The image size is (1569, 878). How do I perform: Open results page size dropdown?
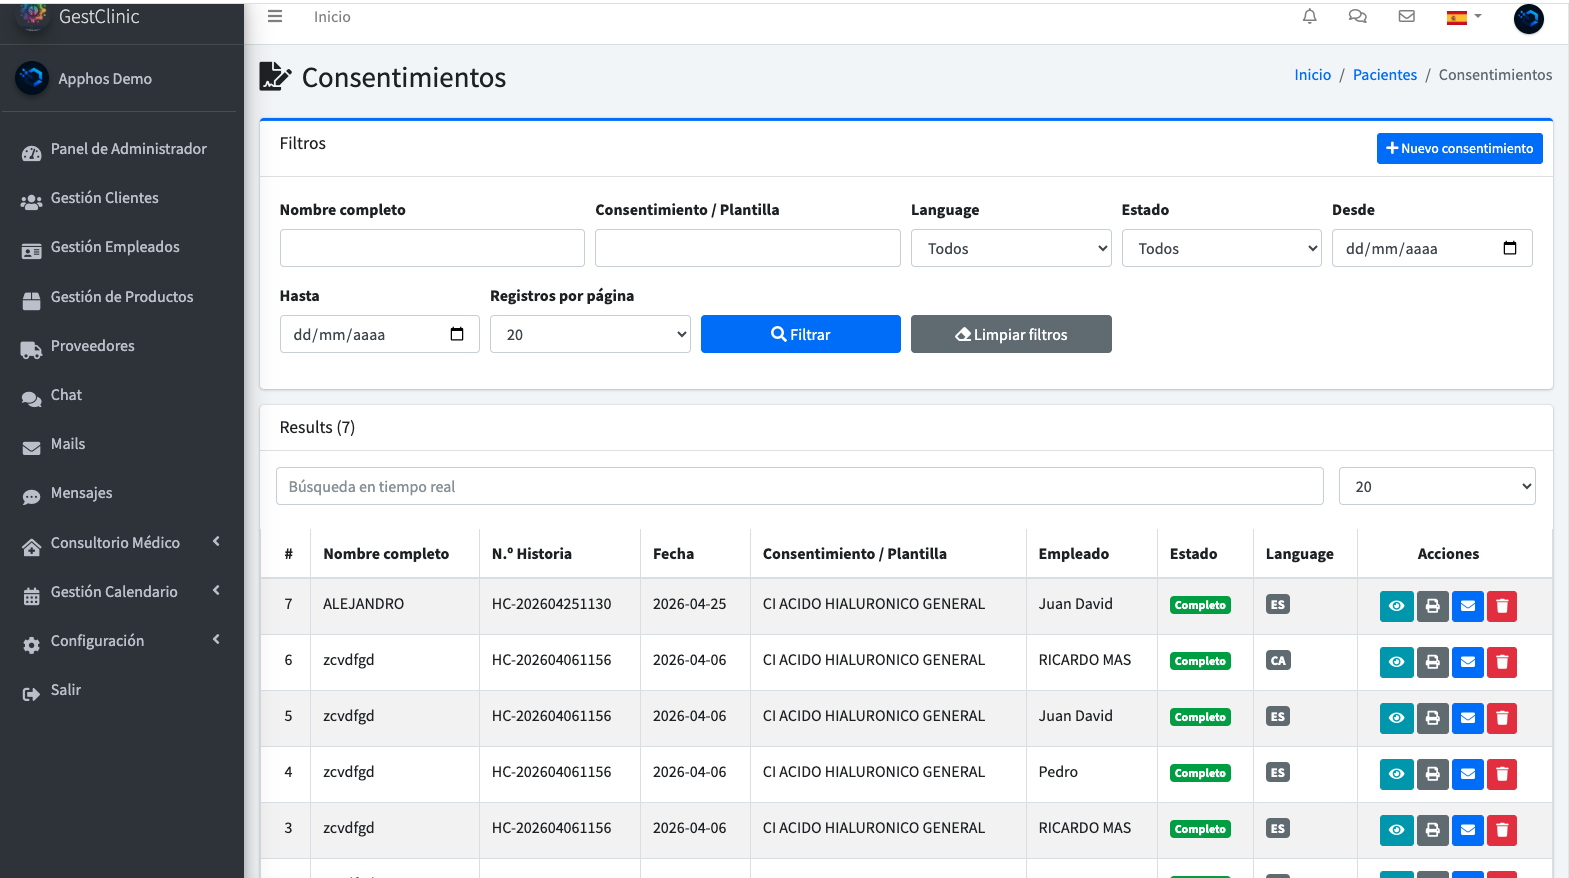pyautogui.click(x=1437, y=486)
